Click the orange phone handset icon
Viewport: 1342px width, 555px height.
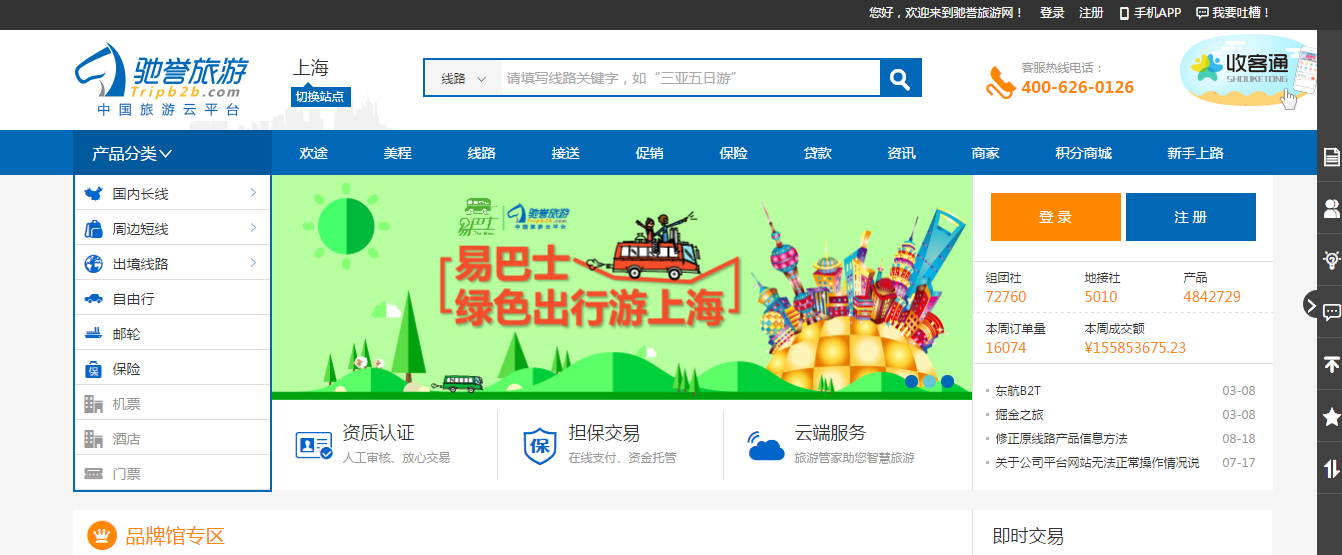(1000, 81)
